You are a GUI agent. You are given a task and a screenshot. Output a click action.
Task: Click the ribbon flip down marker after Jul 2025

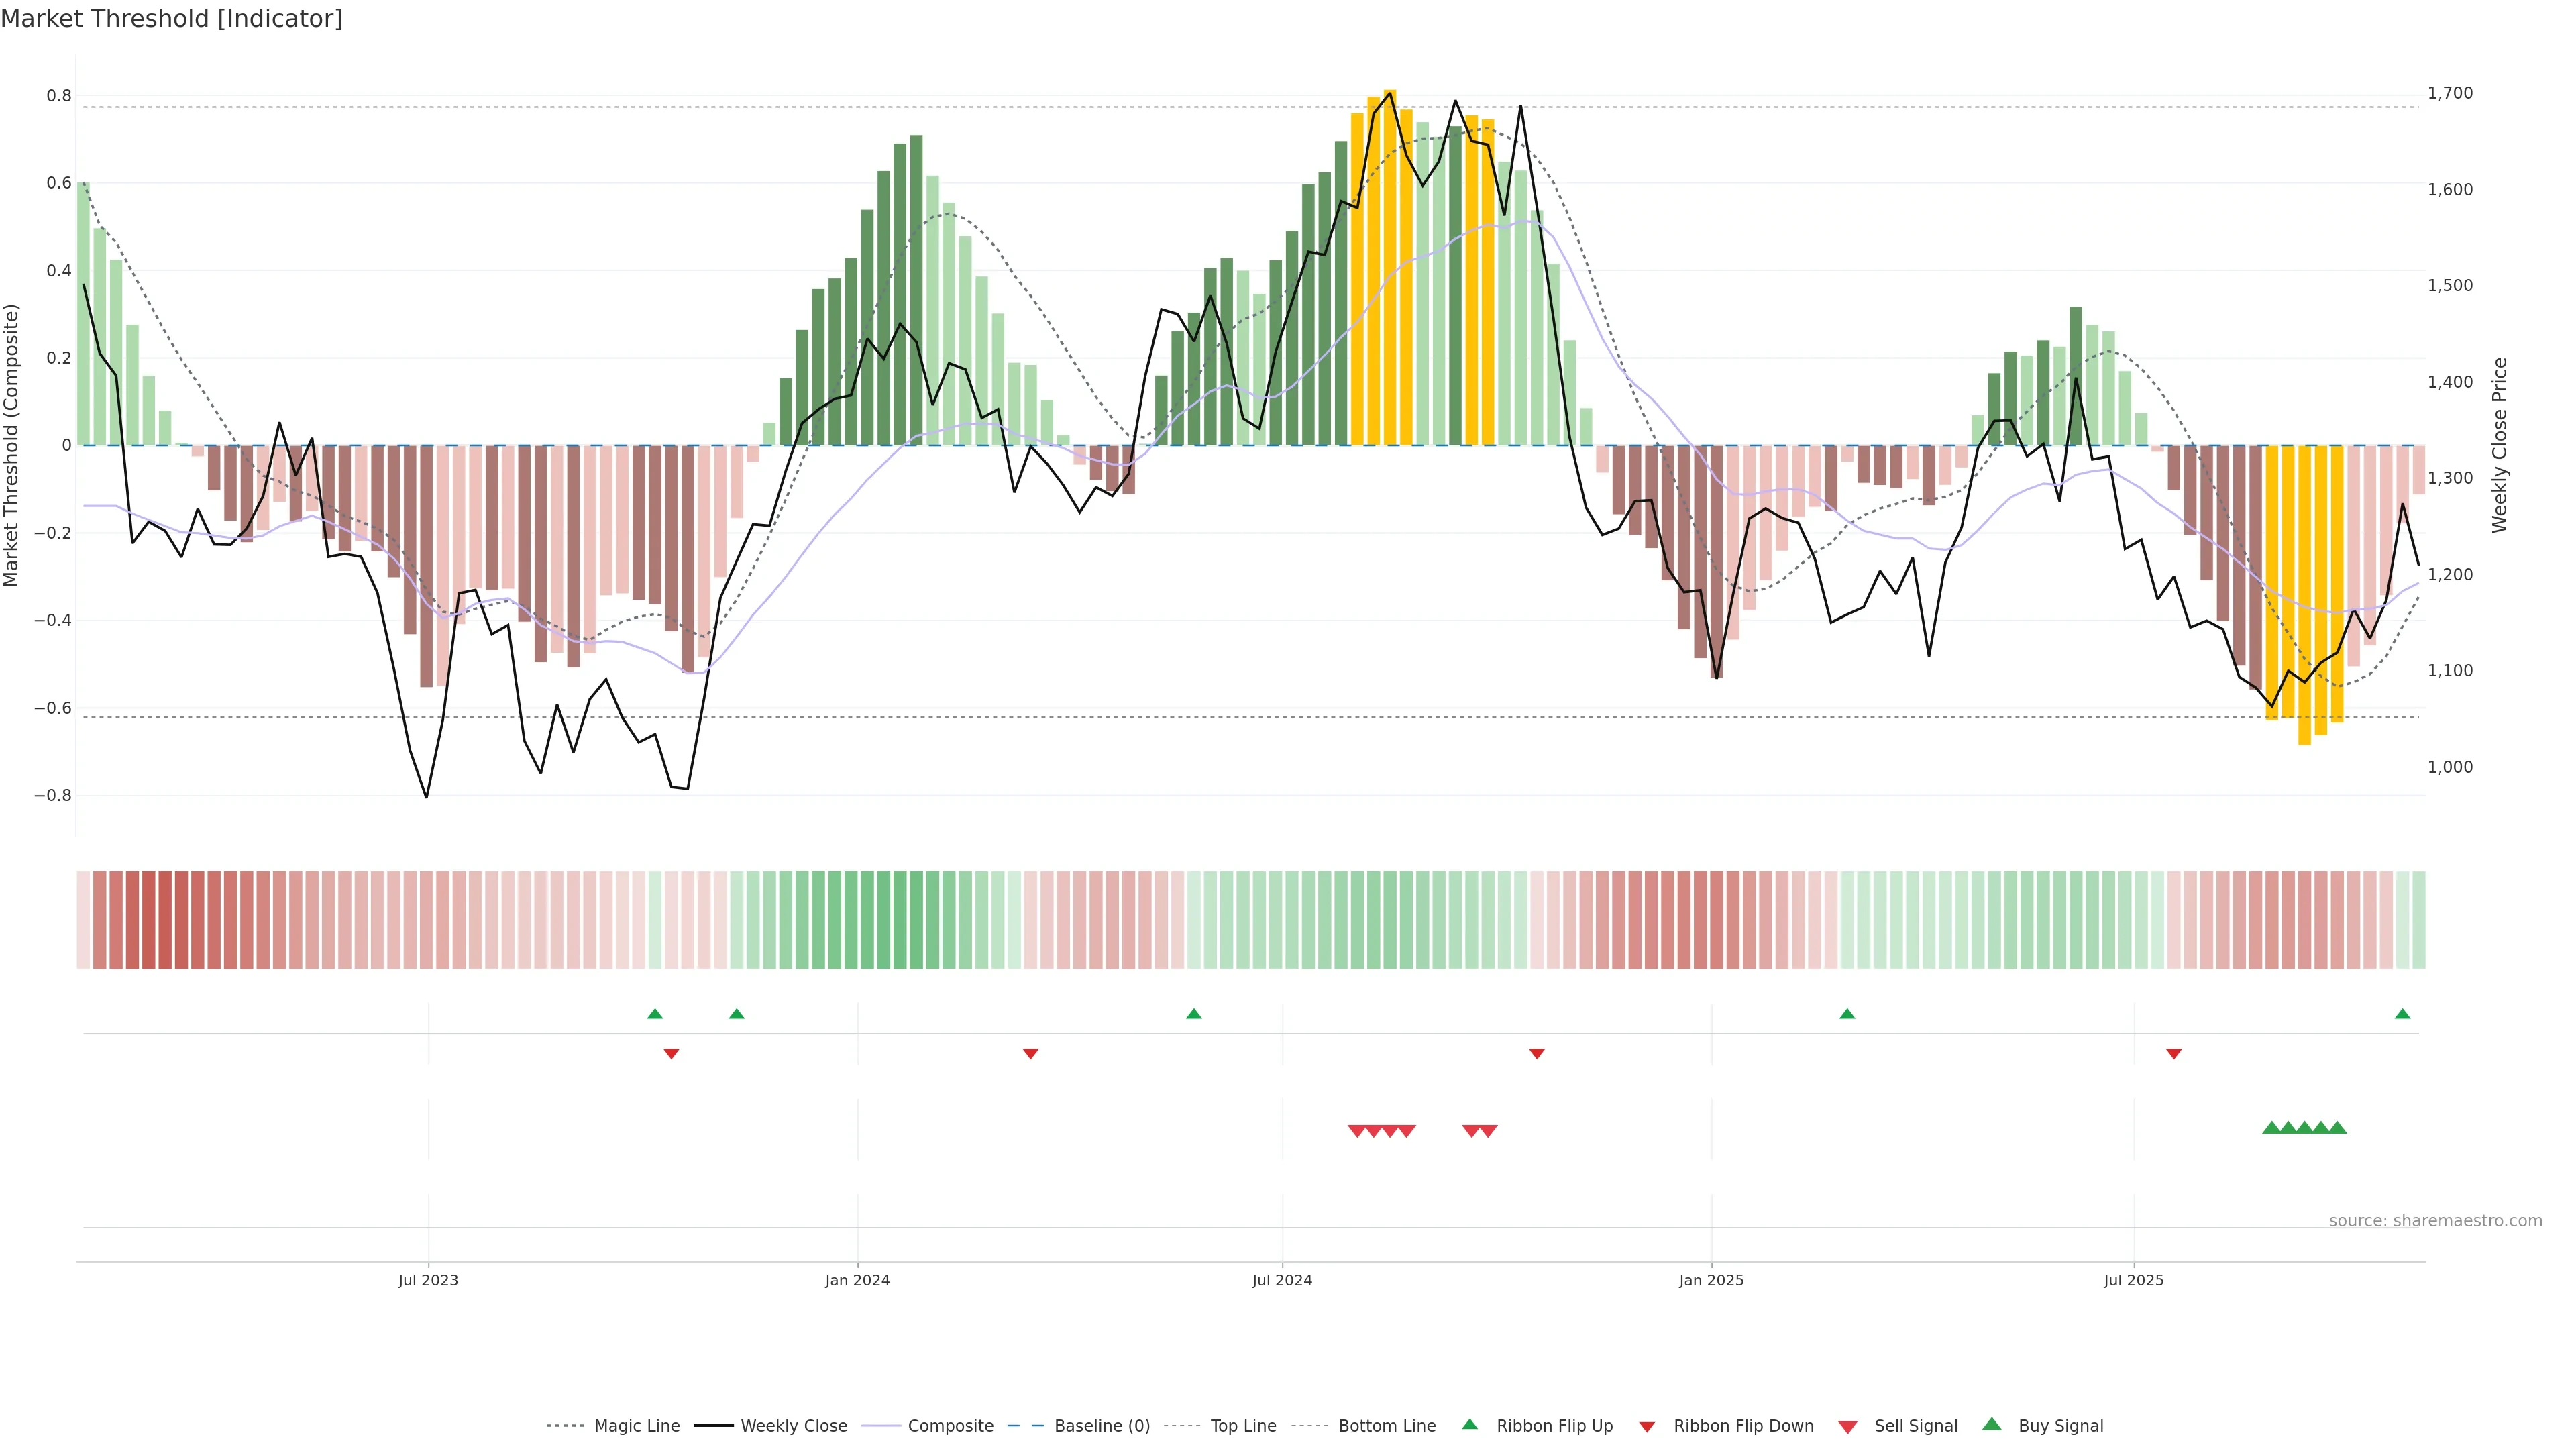pyautogui.click(x=2174, y=1054)
